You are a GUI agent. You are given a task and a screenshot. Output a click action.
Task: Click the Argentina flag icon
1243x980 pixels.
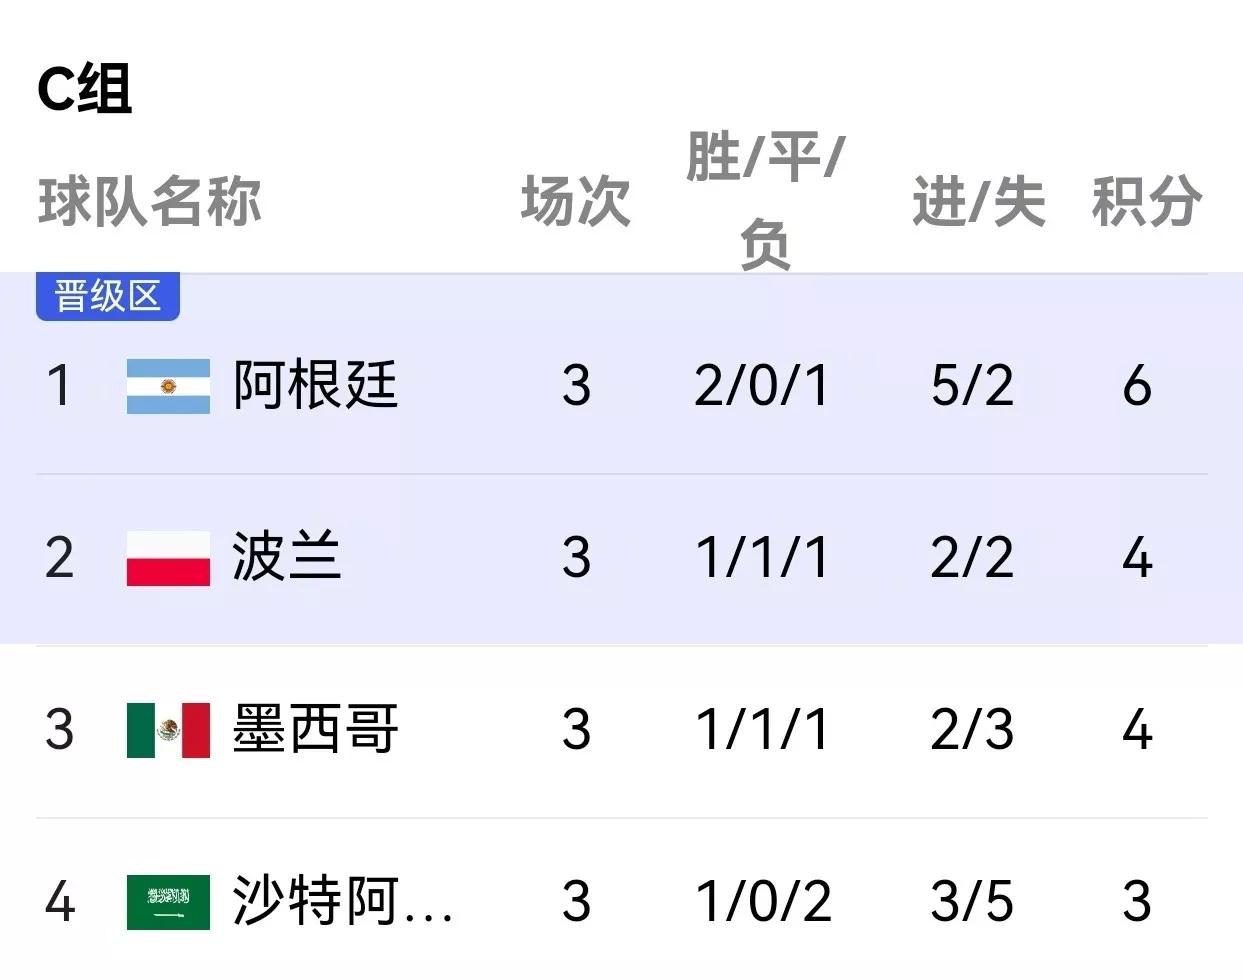point(168,385)
